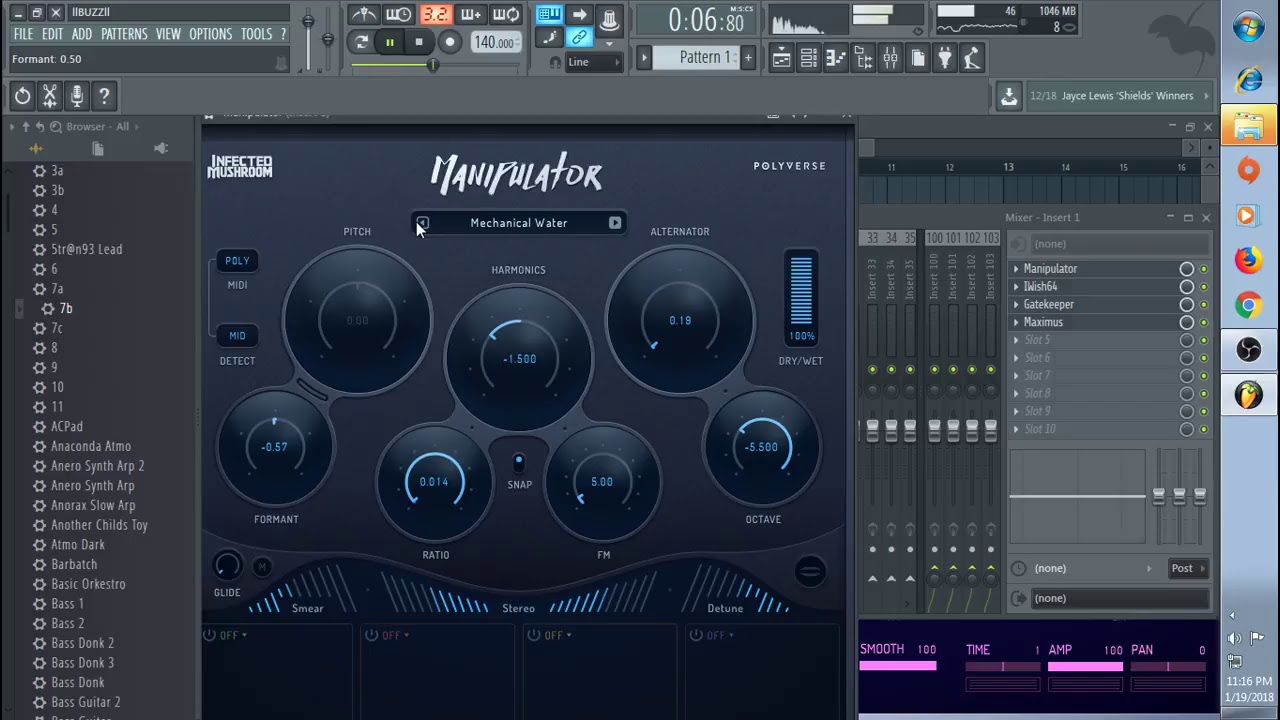This screenshot has height=720, width=1280.
Task: Open the first OFF modulator dropdown
Action: click(232, 635)
